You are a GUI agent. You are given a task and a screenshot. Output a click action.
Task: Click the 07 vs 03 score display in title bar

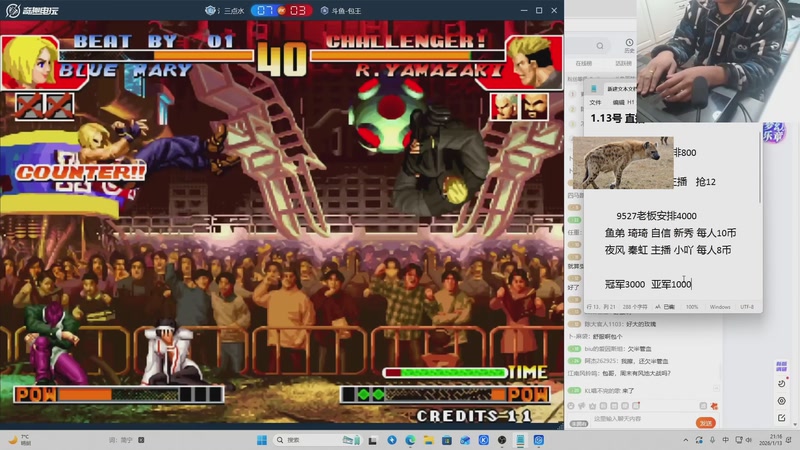[282, 10]
